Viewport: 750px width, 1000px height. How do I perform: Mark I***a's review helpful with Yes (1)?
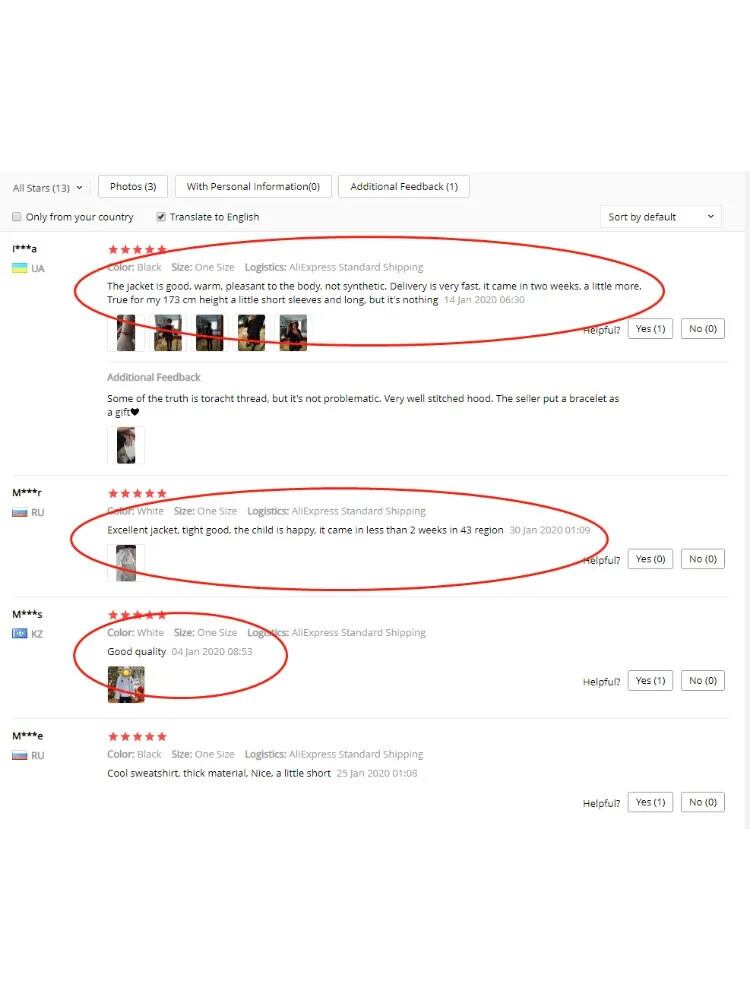click(650, 328)
